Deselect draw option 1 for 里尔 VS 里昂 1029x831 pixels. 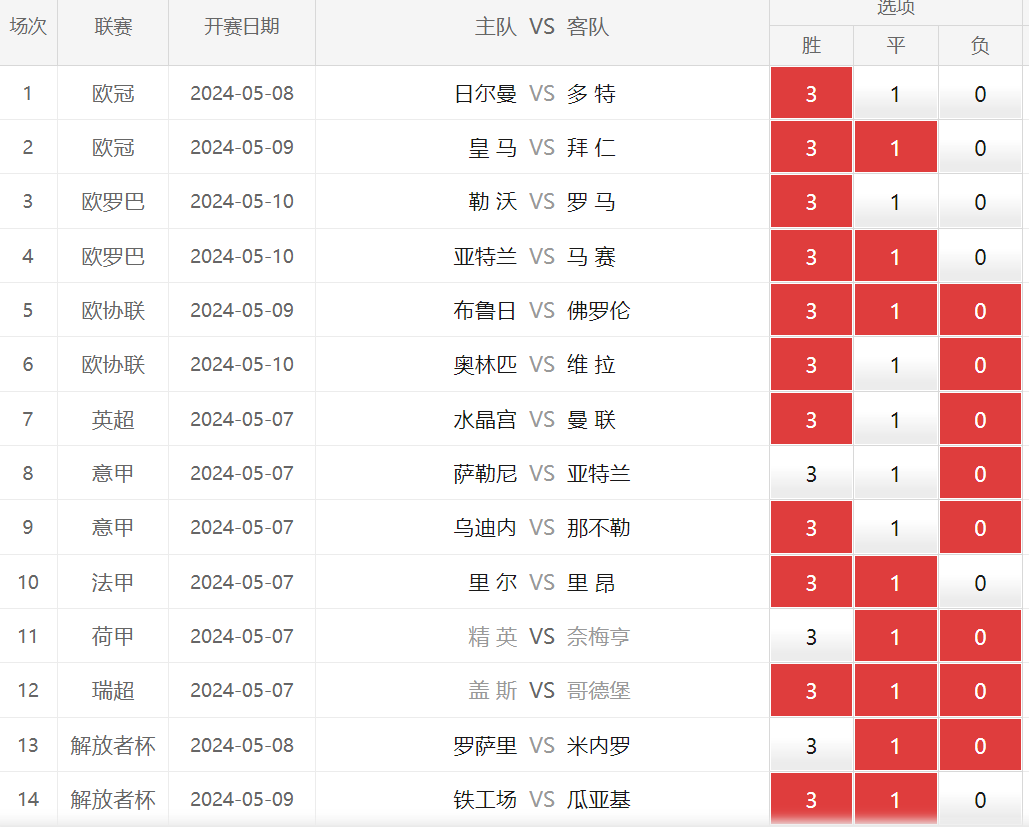895,582
